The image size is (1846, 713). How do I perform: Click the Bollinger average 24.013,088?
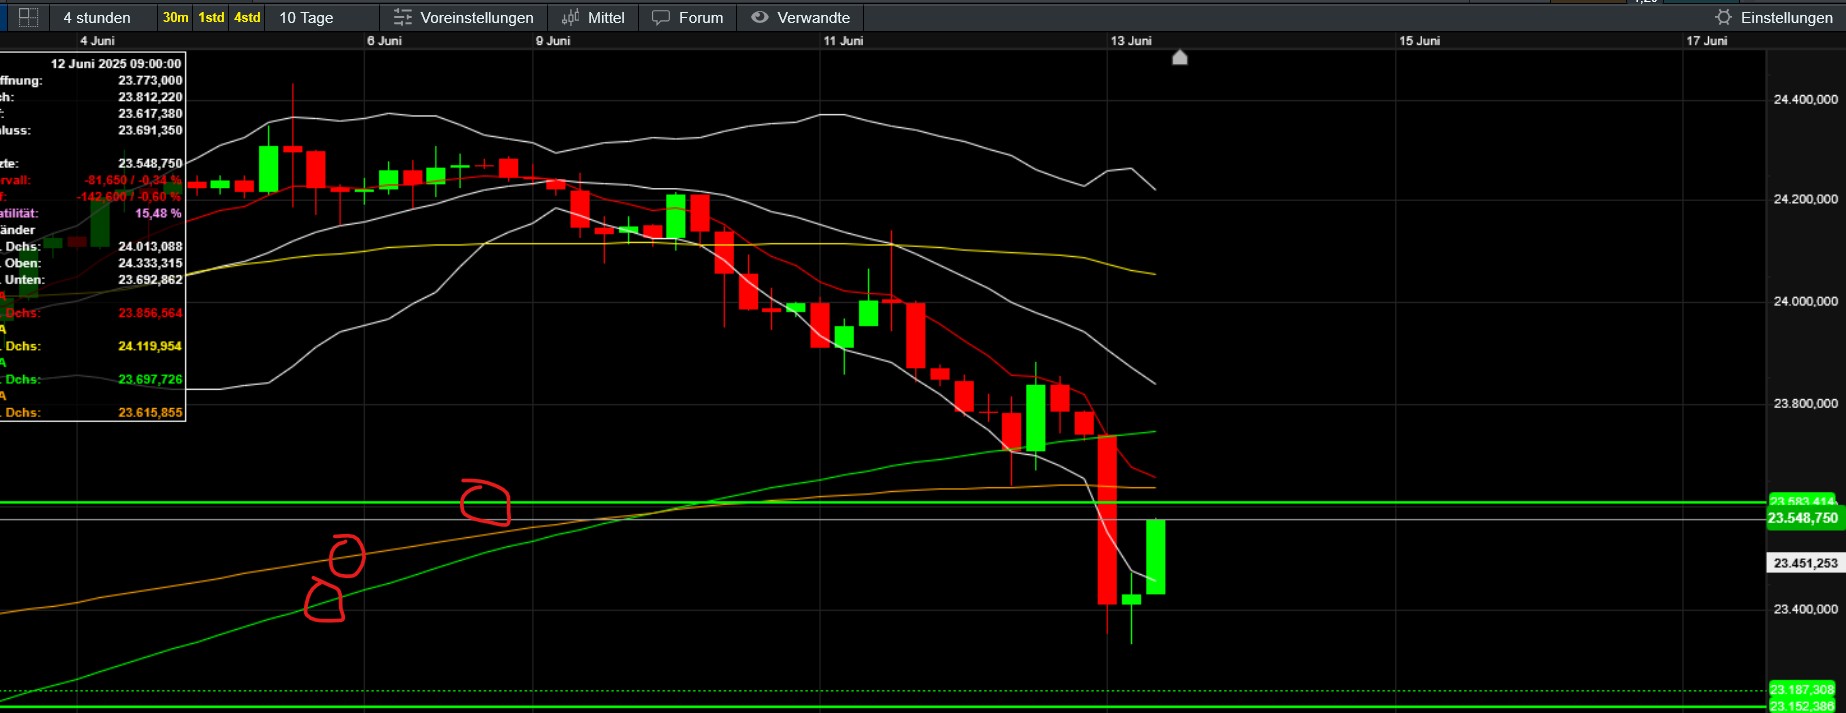point(150,246)
